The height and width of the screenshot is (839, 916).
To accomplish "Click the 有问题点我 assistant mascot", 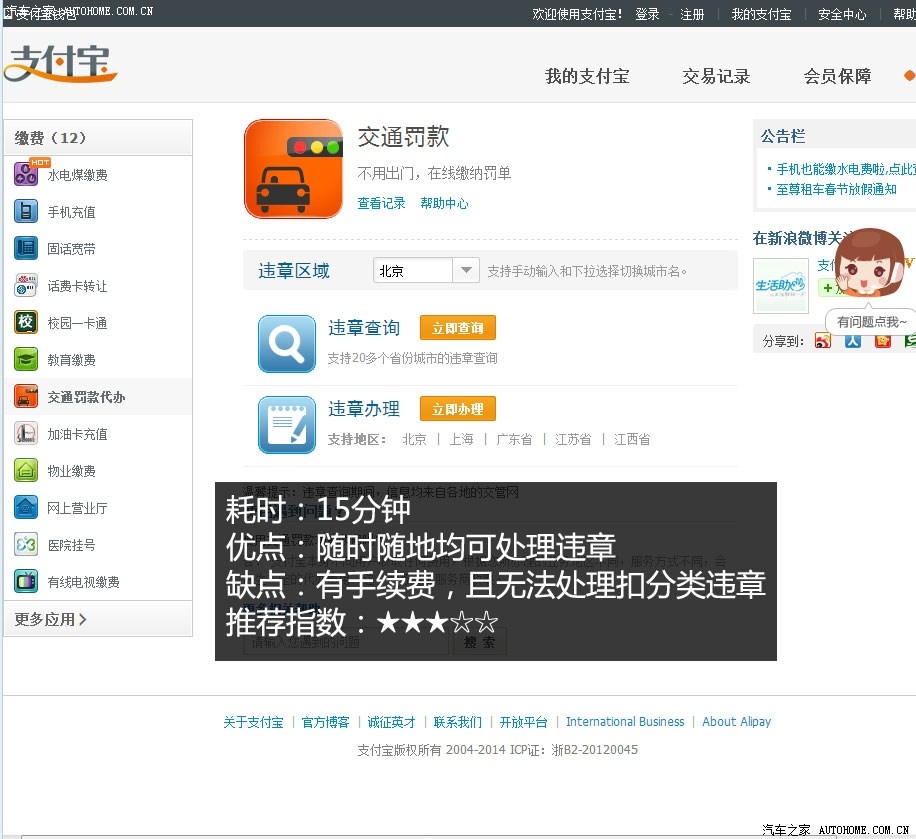I will 869,263.
